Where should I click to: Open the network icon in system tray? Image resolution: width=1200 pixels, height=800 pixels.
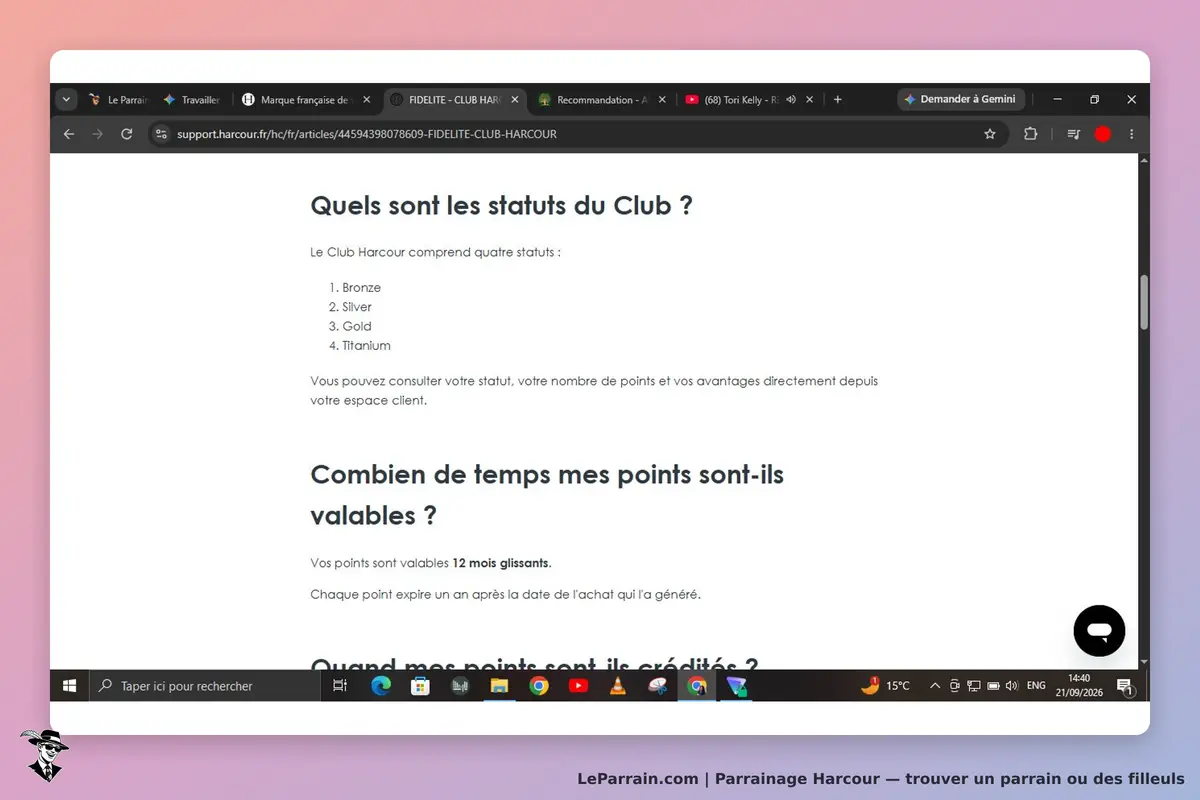point(973,686)
